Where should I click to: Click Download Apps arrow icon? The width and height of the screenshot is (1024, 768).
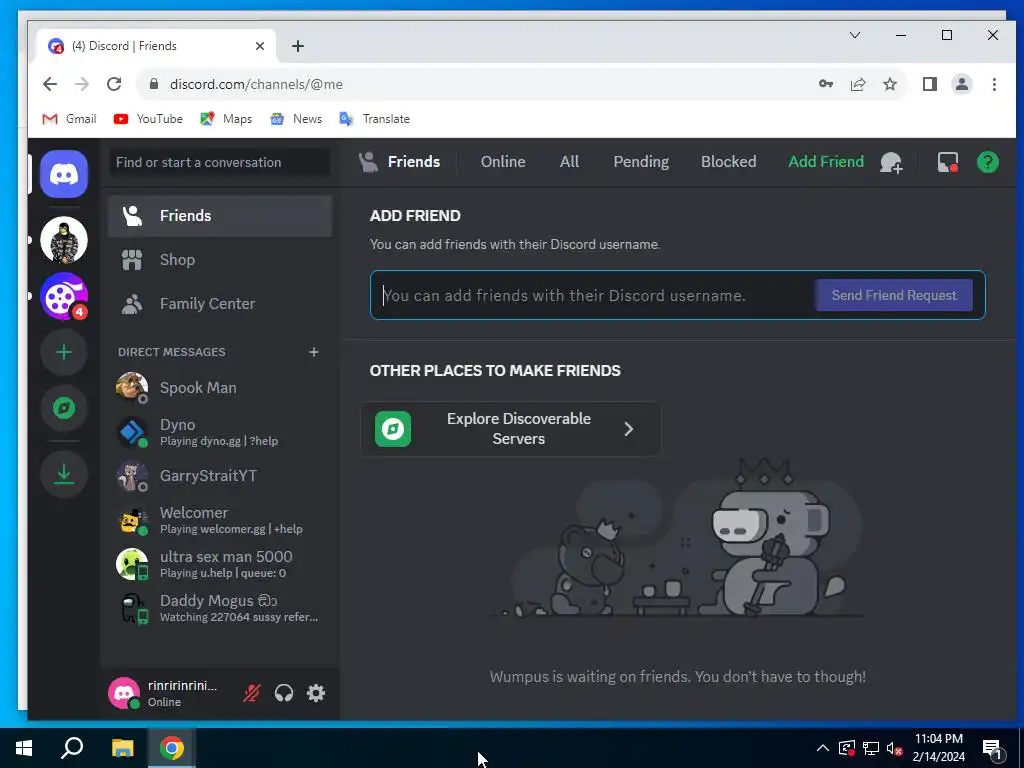click(x=64, y=473)
